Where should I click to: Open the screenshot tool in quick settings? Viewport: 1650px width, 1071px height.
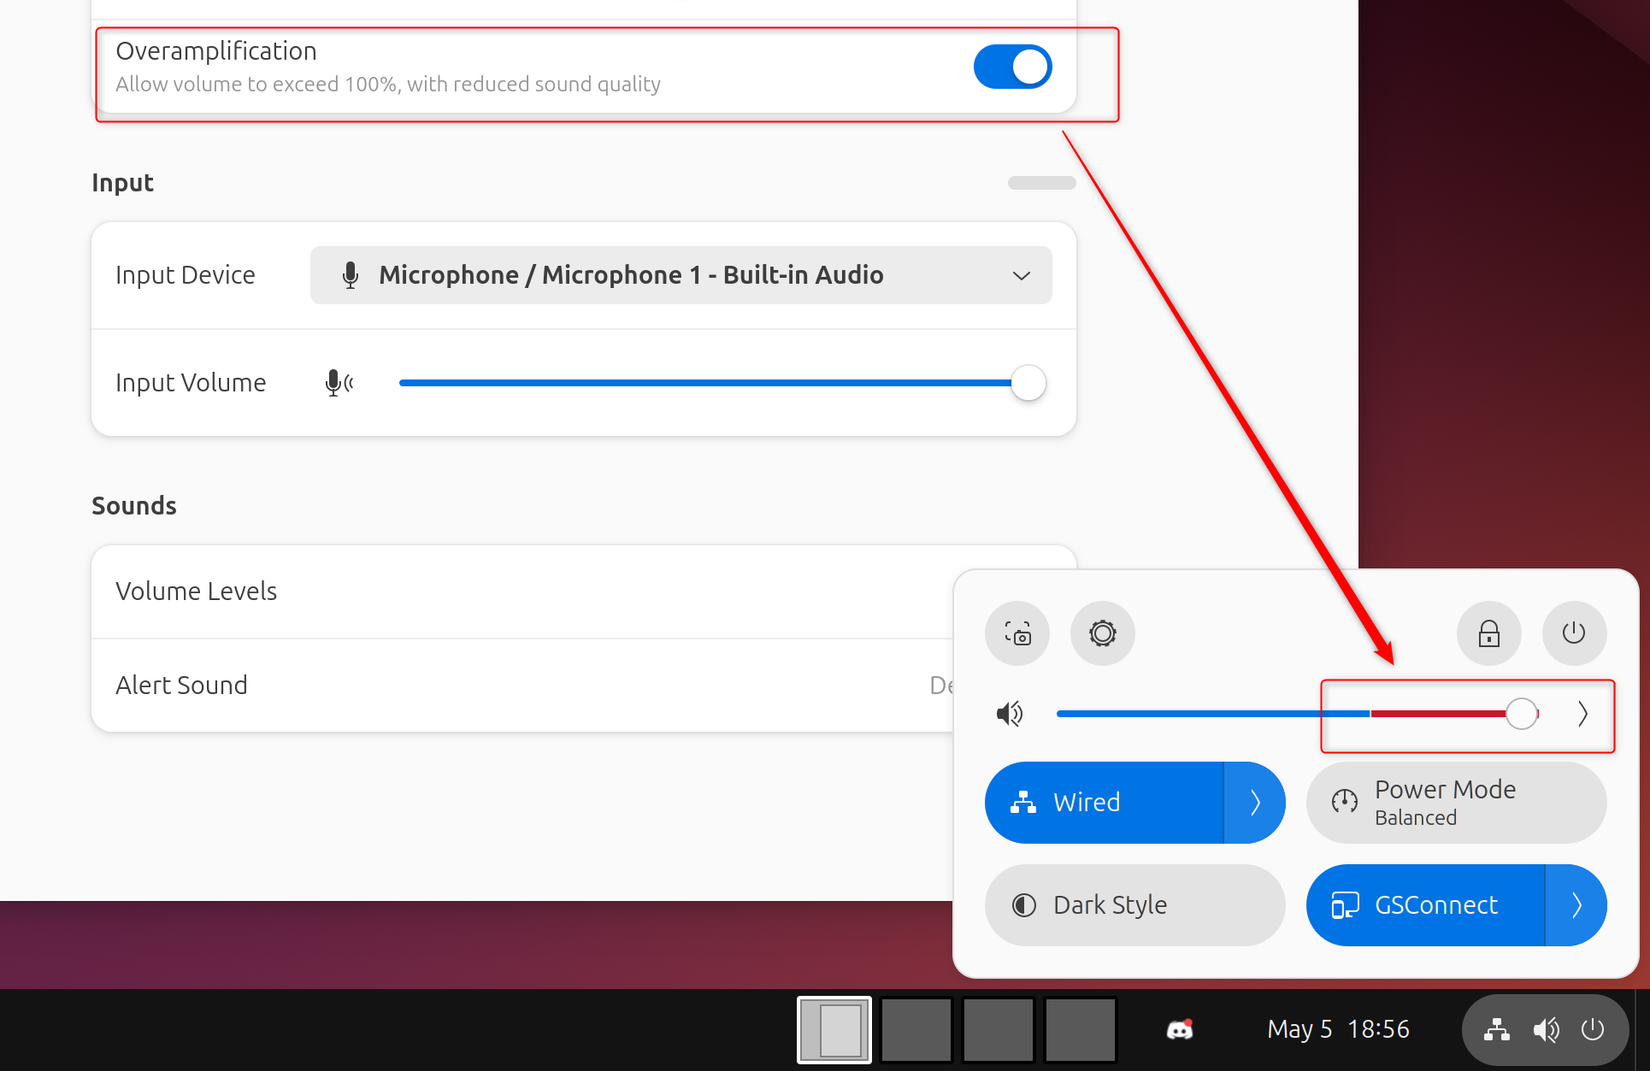pos(1017,633)
